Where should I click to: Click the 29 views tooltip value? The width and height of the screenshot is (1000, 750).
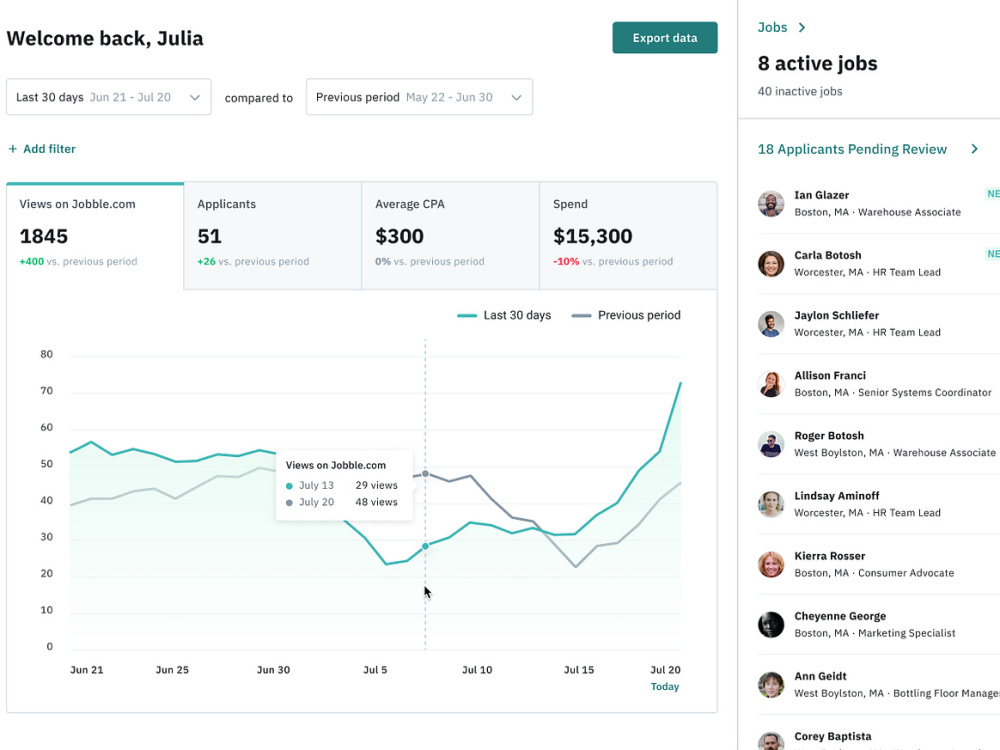376,485
